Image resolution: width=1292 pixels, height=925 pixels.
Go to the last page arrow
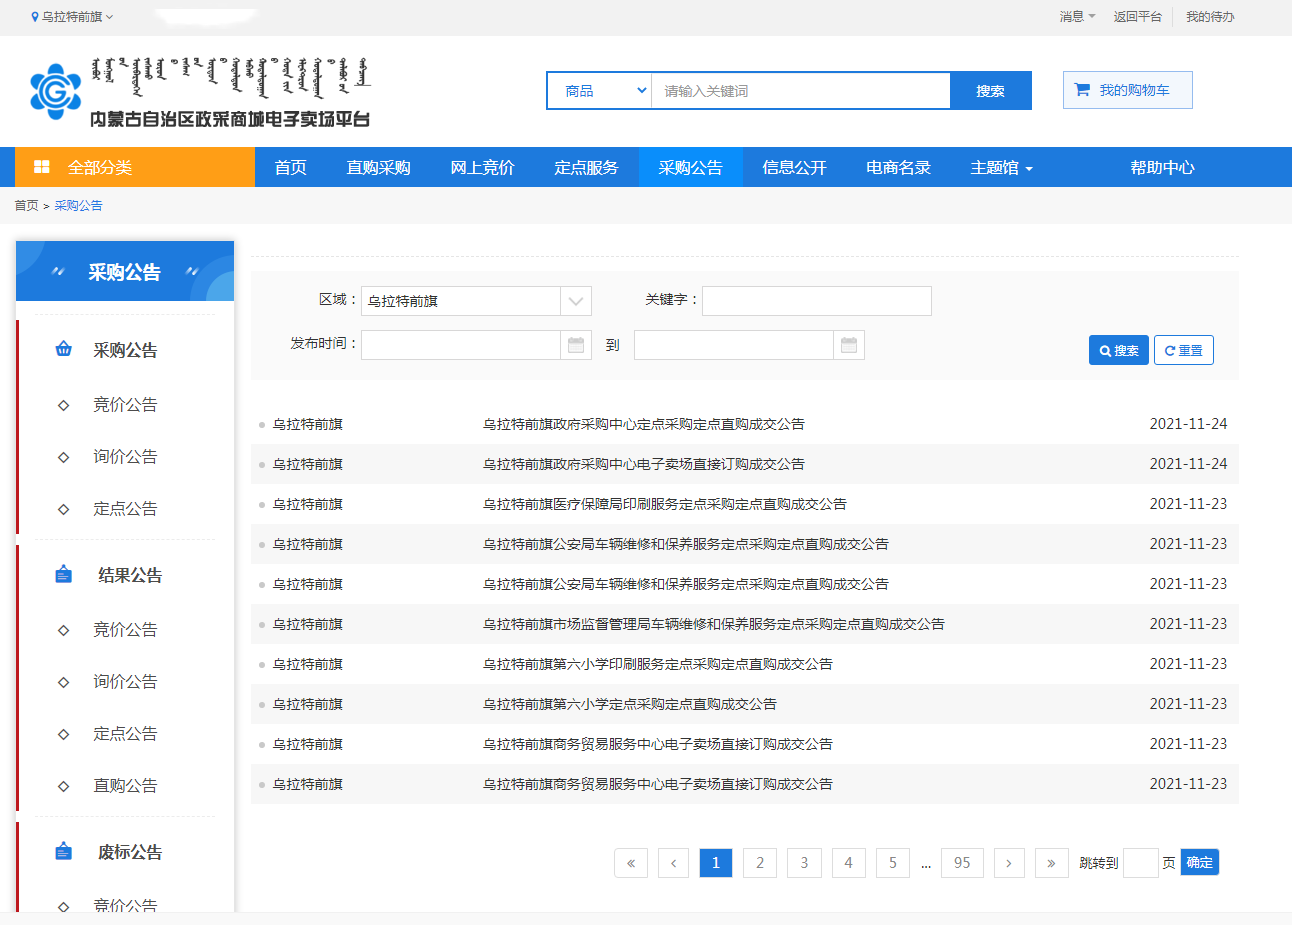coord(1051,863)
